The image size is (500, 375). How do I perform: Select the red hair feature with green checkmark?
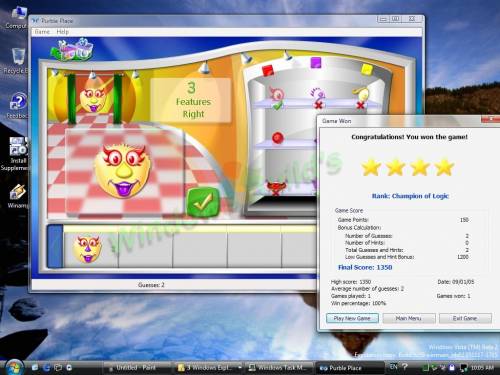coord(276,98)
